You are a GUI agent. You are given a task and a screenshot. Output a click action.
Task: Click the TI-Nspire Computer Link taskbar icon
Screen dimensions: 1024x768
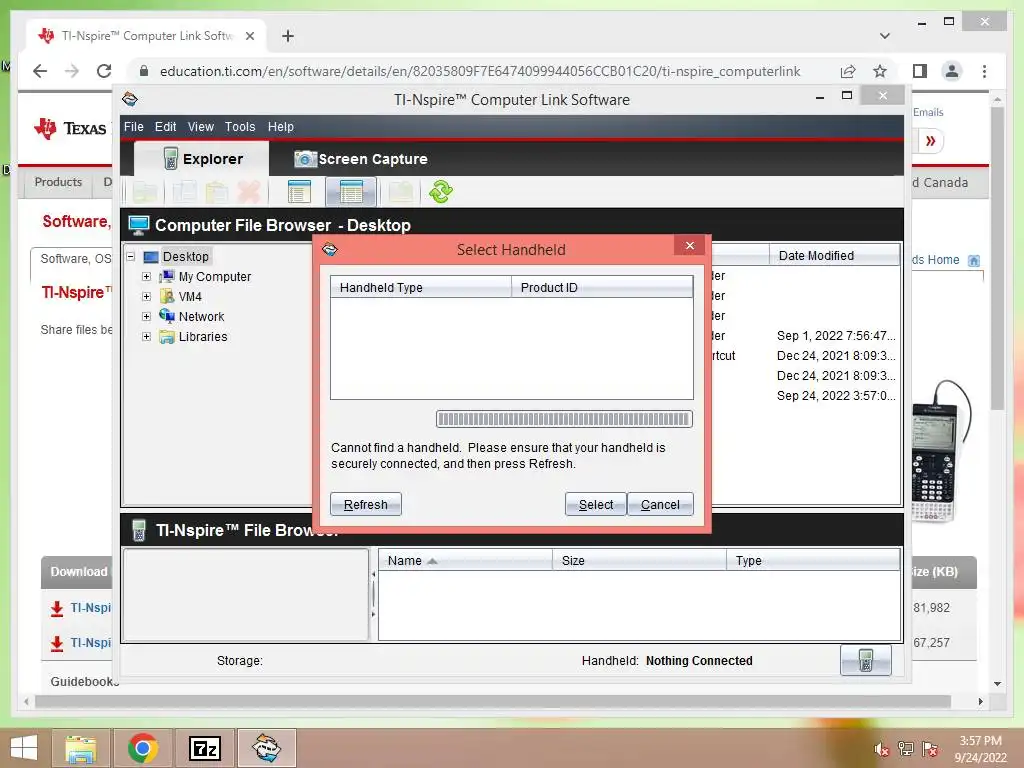pyautogui.click(x=267, y=748)
